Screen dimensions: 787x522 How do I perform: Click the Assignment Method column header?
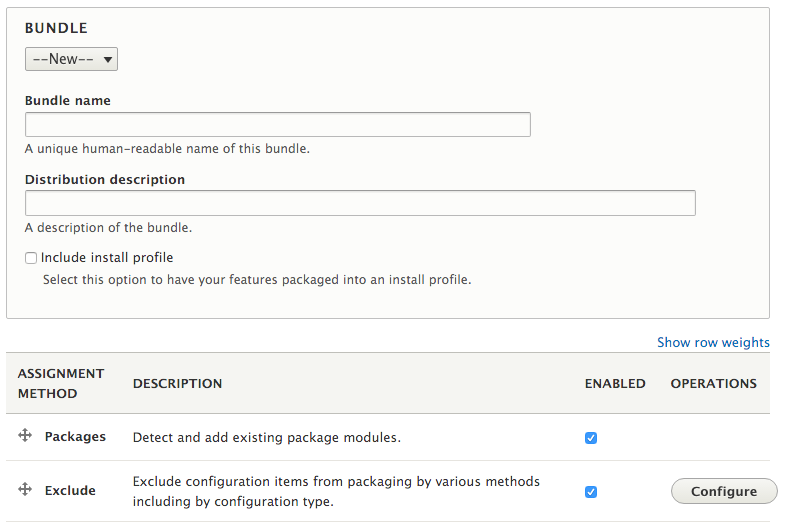61,383
